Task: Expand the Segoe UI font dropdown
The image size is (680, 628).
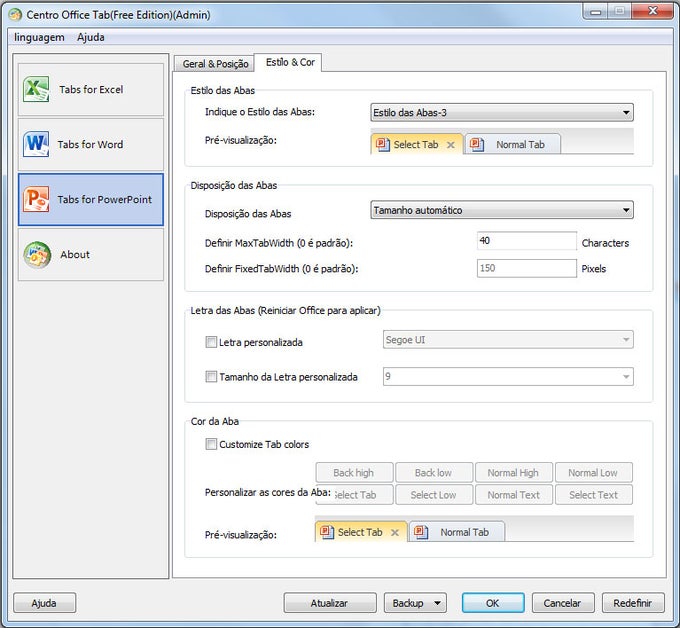Action: (x=508, y=340)
